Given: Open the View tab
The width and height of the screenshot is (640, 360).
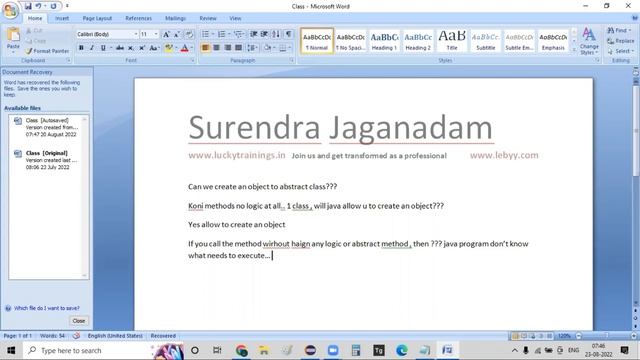Looking at the screenshot, I should tap(235, 18).
